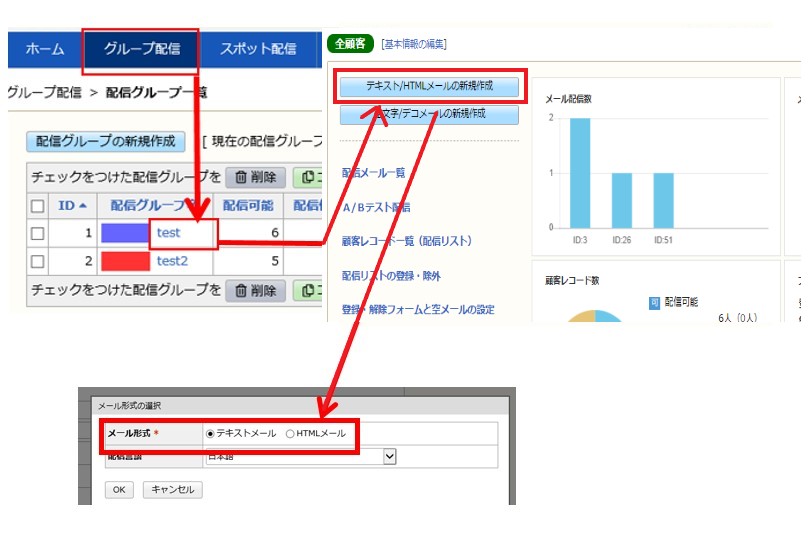Check the checkbox for the test group row

coord(37,234)
